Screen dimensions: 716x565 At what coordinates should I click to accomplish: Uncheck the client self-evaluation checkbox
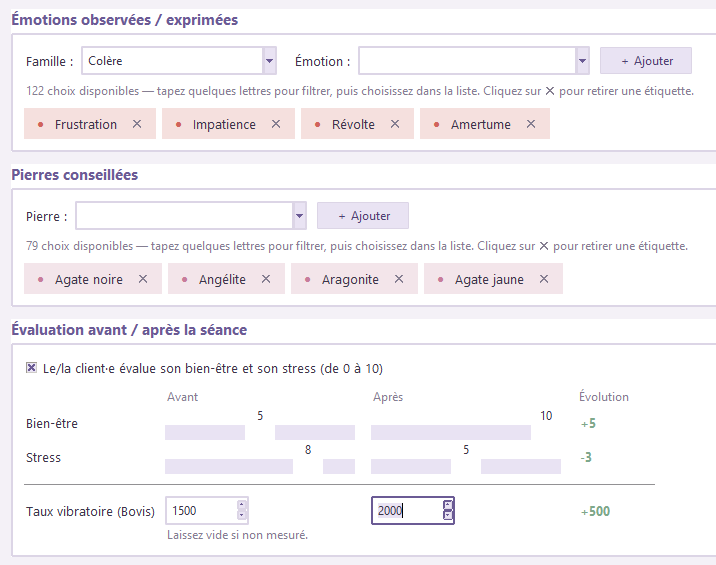pyautogui.click(x=31, y=368)
